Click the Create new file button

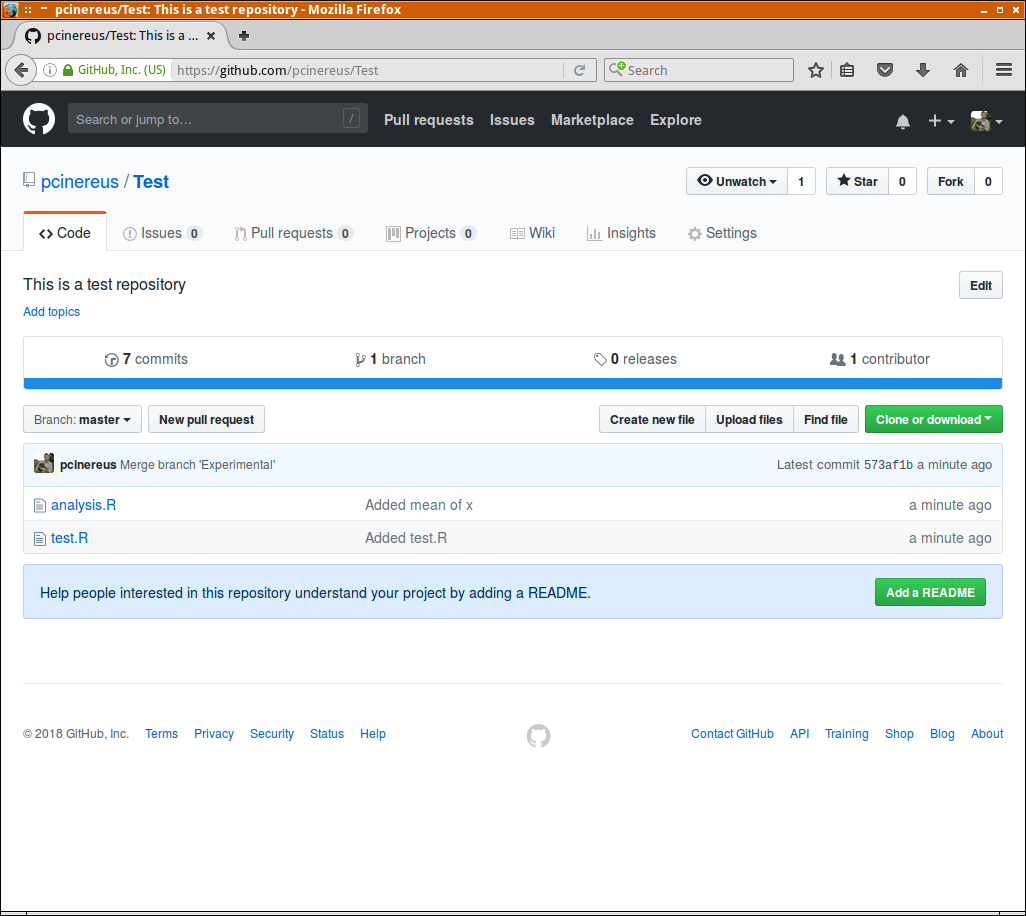[652, 419]
